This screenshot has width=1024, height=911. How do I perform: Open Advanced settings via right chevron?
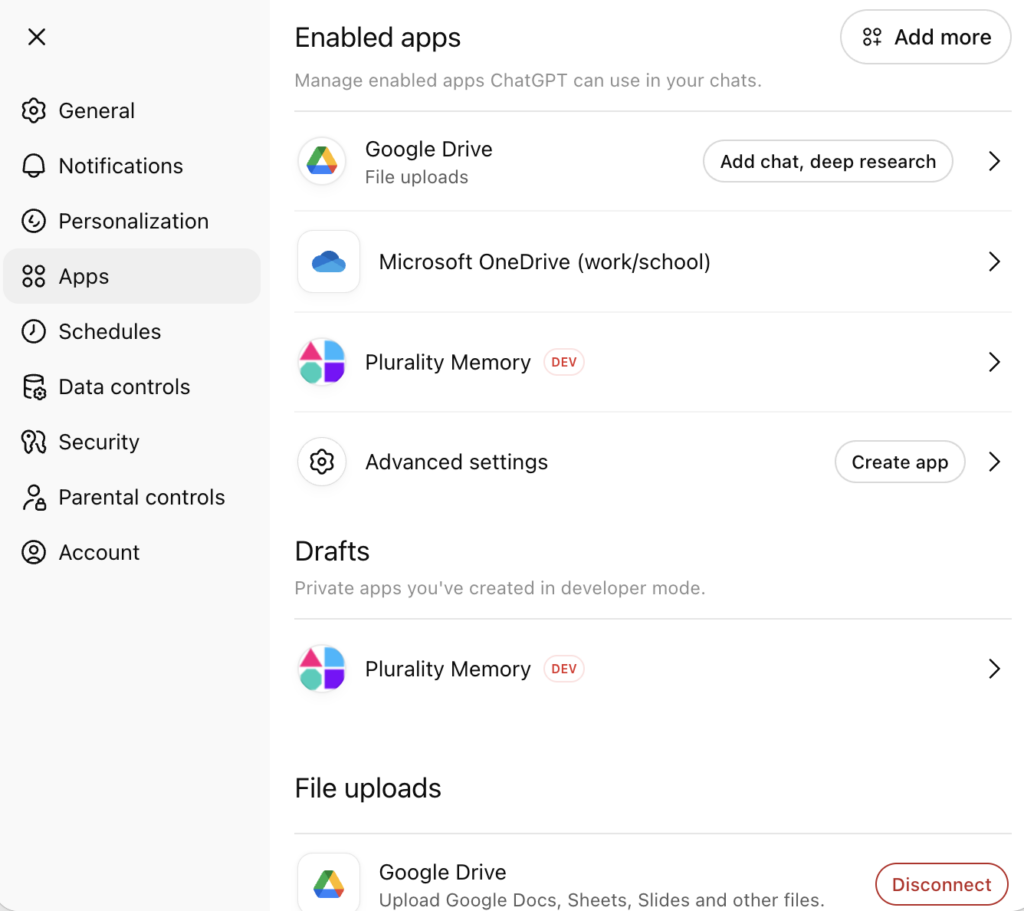994,462
